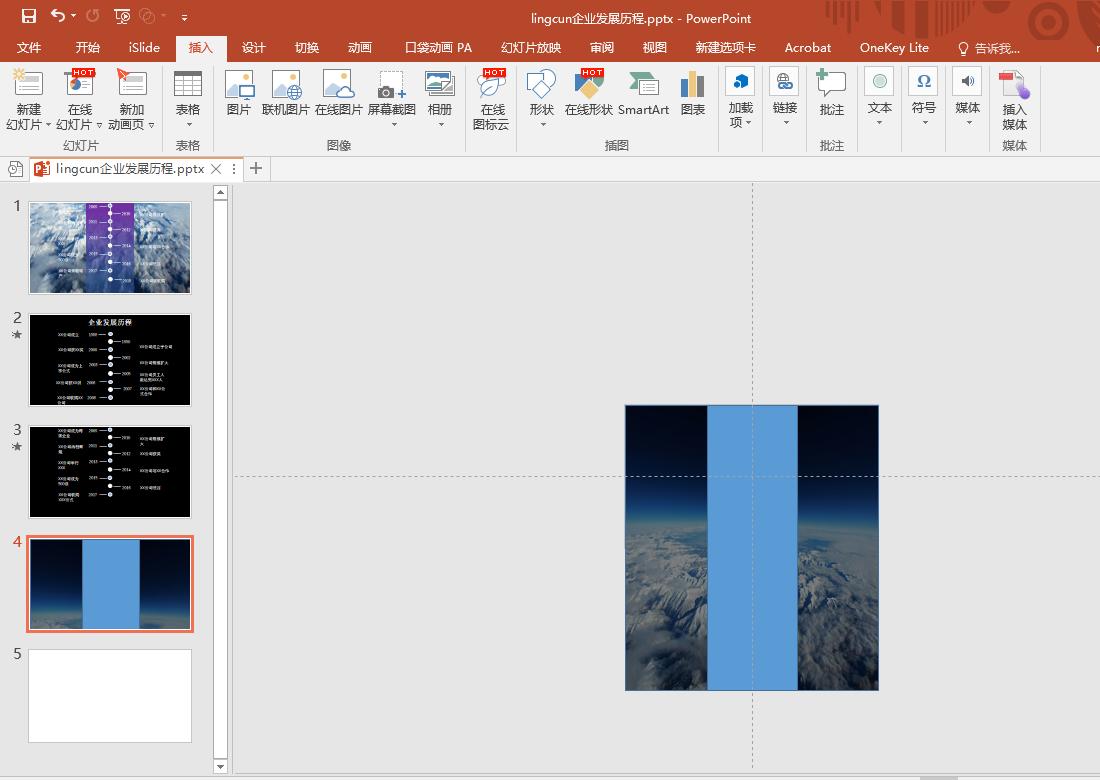Click the 在线图片 online image icon

[339, 94]
